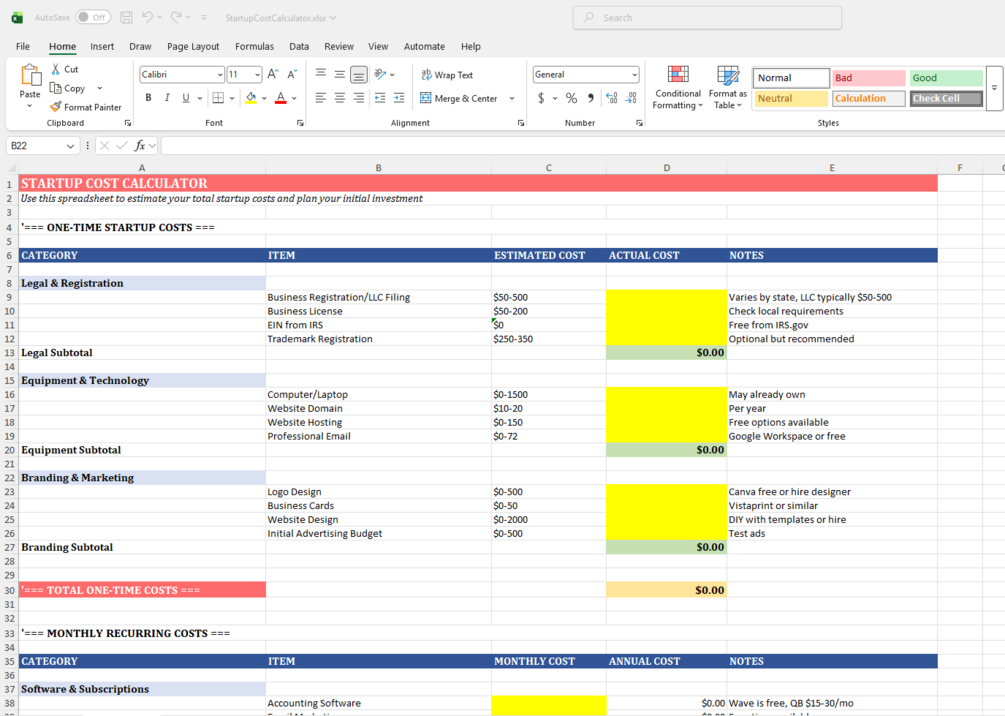Toggle AutoSave switch on
This screenshot has height=716, width=1005.
(x=92, y=17)
